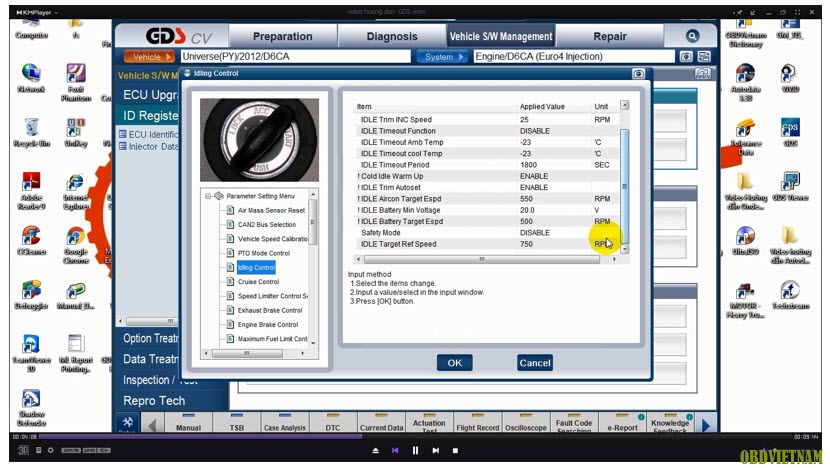The height and width of the screenshot is (468, 830).
Task: Click the eject open-file button in KMPlayer
Action: pyautogui.click(x=375, y=451)
